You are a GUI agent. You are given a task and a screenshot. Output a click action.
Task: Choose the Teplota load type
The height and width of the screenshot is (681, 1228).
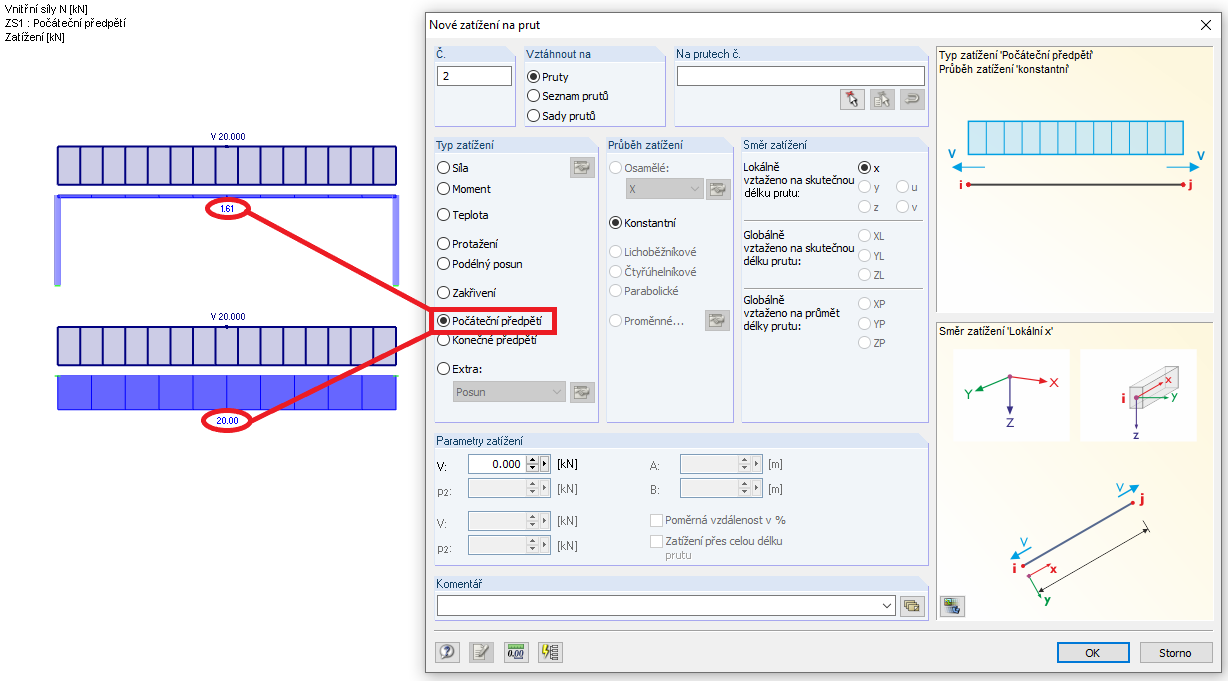(443, 214)
